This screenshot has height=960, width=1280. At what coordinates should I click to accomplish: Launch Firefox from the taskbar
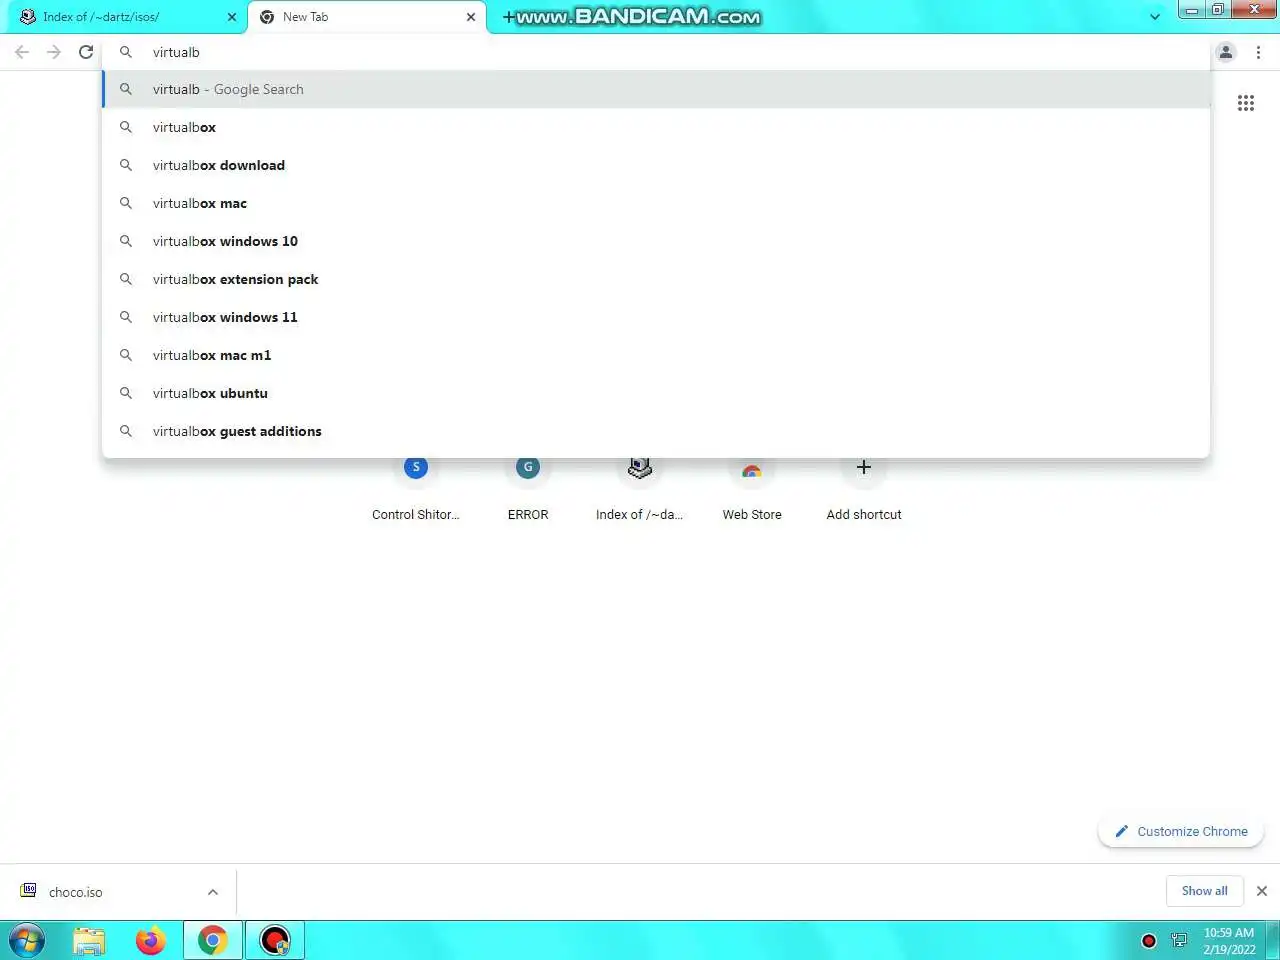tap(151, 941)
